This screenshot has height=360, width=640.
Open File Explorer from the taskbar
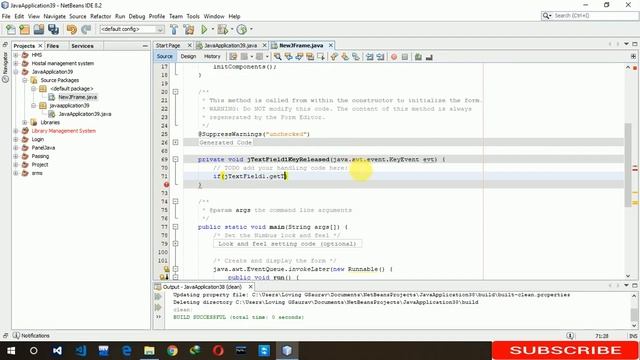point(149,351)
